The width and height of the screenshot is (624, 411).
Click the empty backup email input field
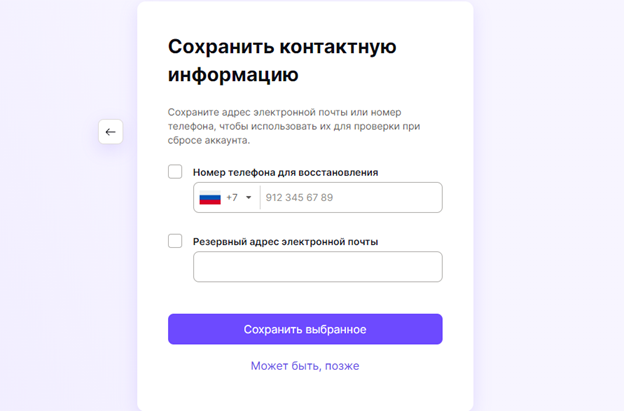(317, 267)
